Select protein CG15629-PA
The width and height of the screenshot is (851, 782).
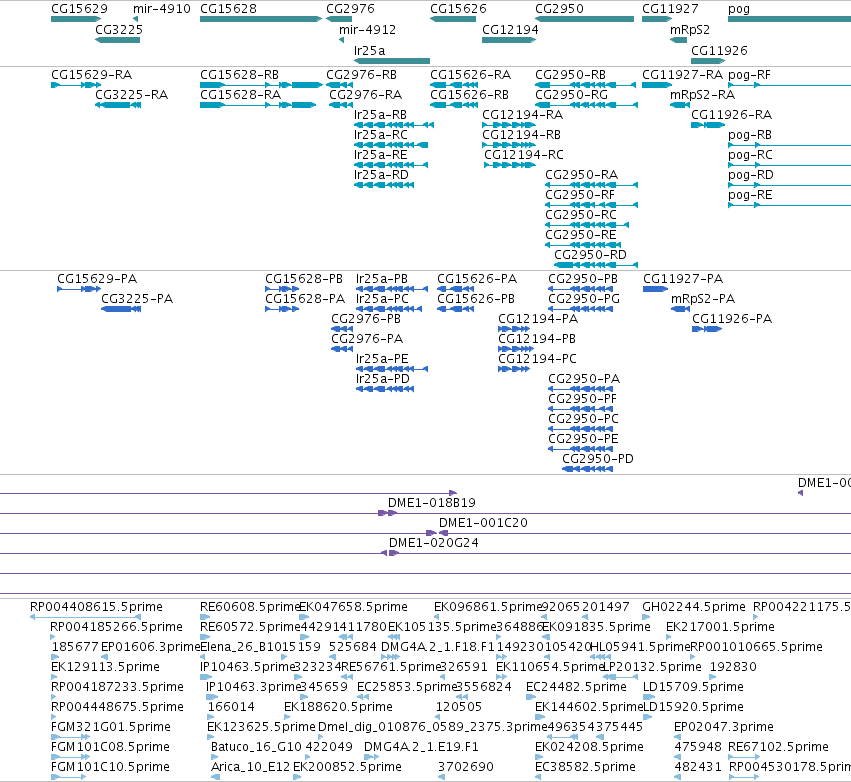tap(79, 289)
